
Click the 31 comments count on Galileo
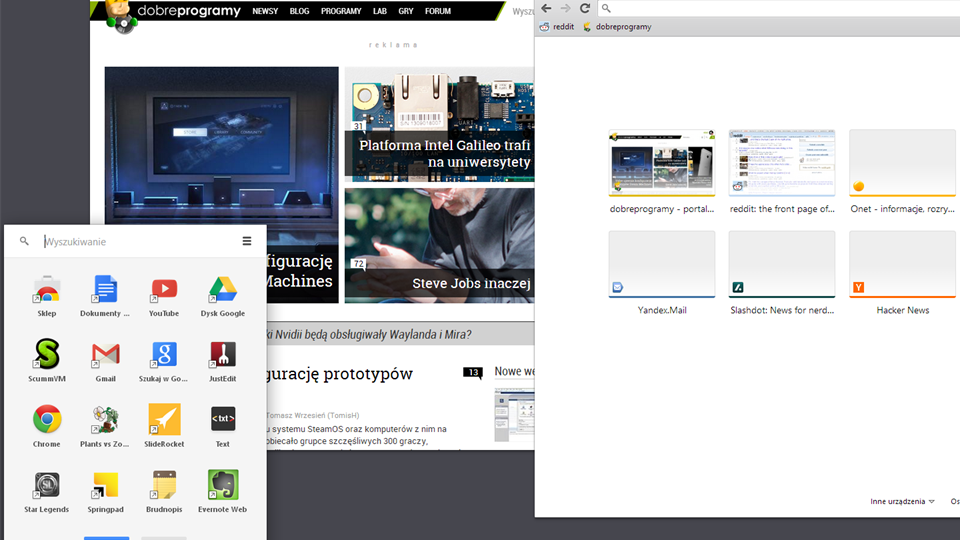pos(358,126)
